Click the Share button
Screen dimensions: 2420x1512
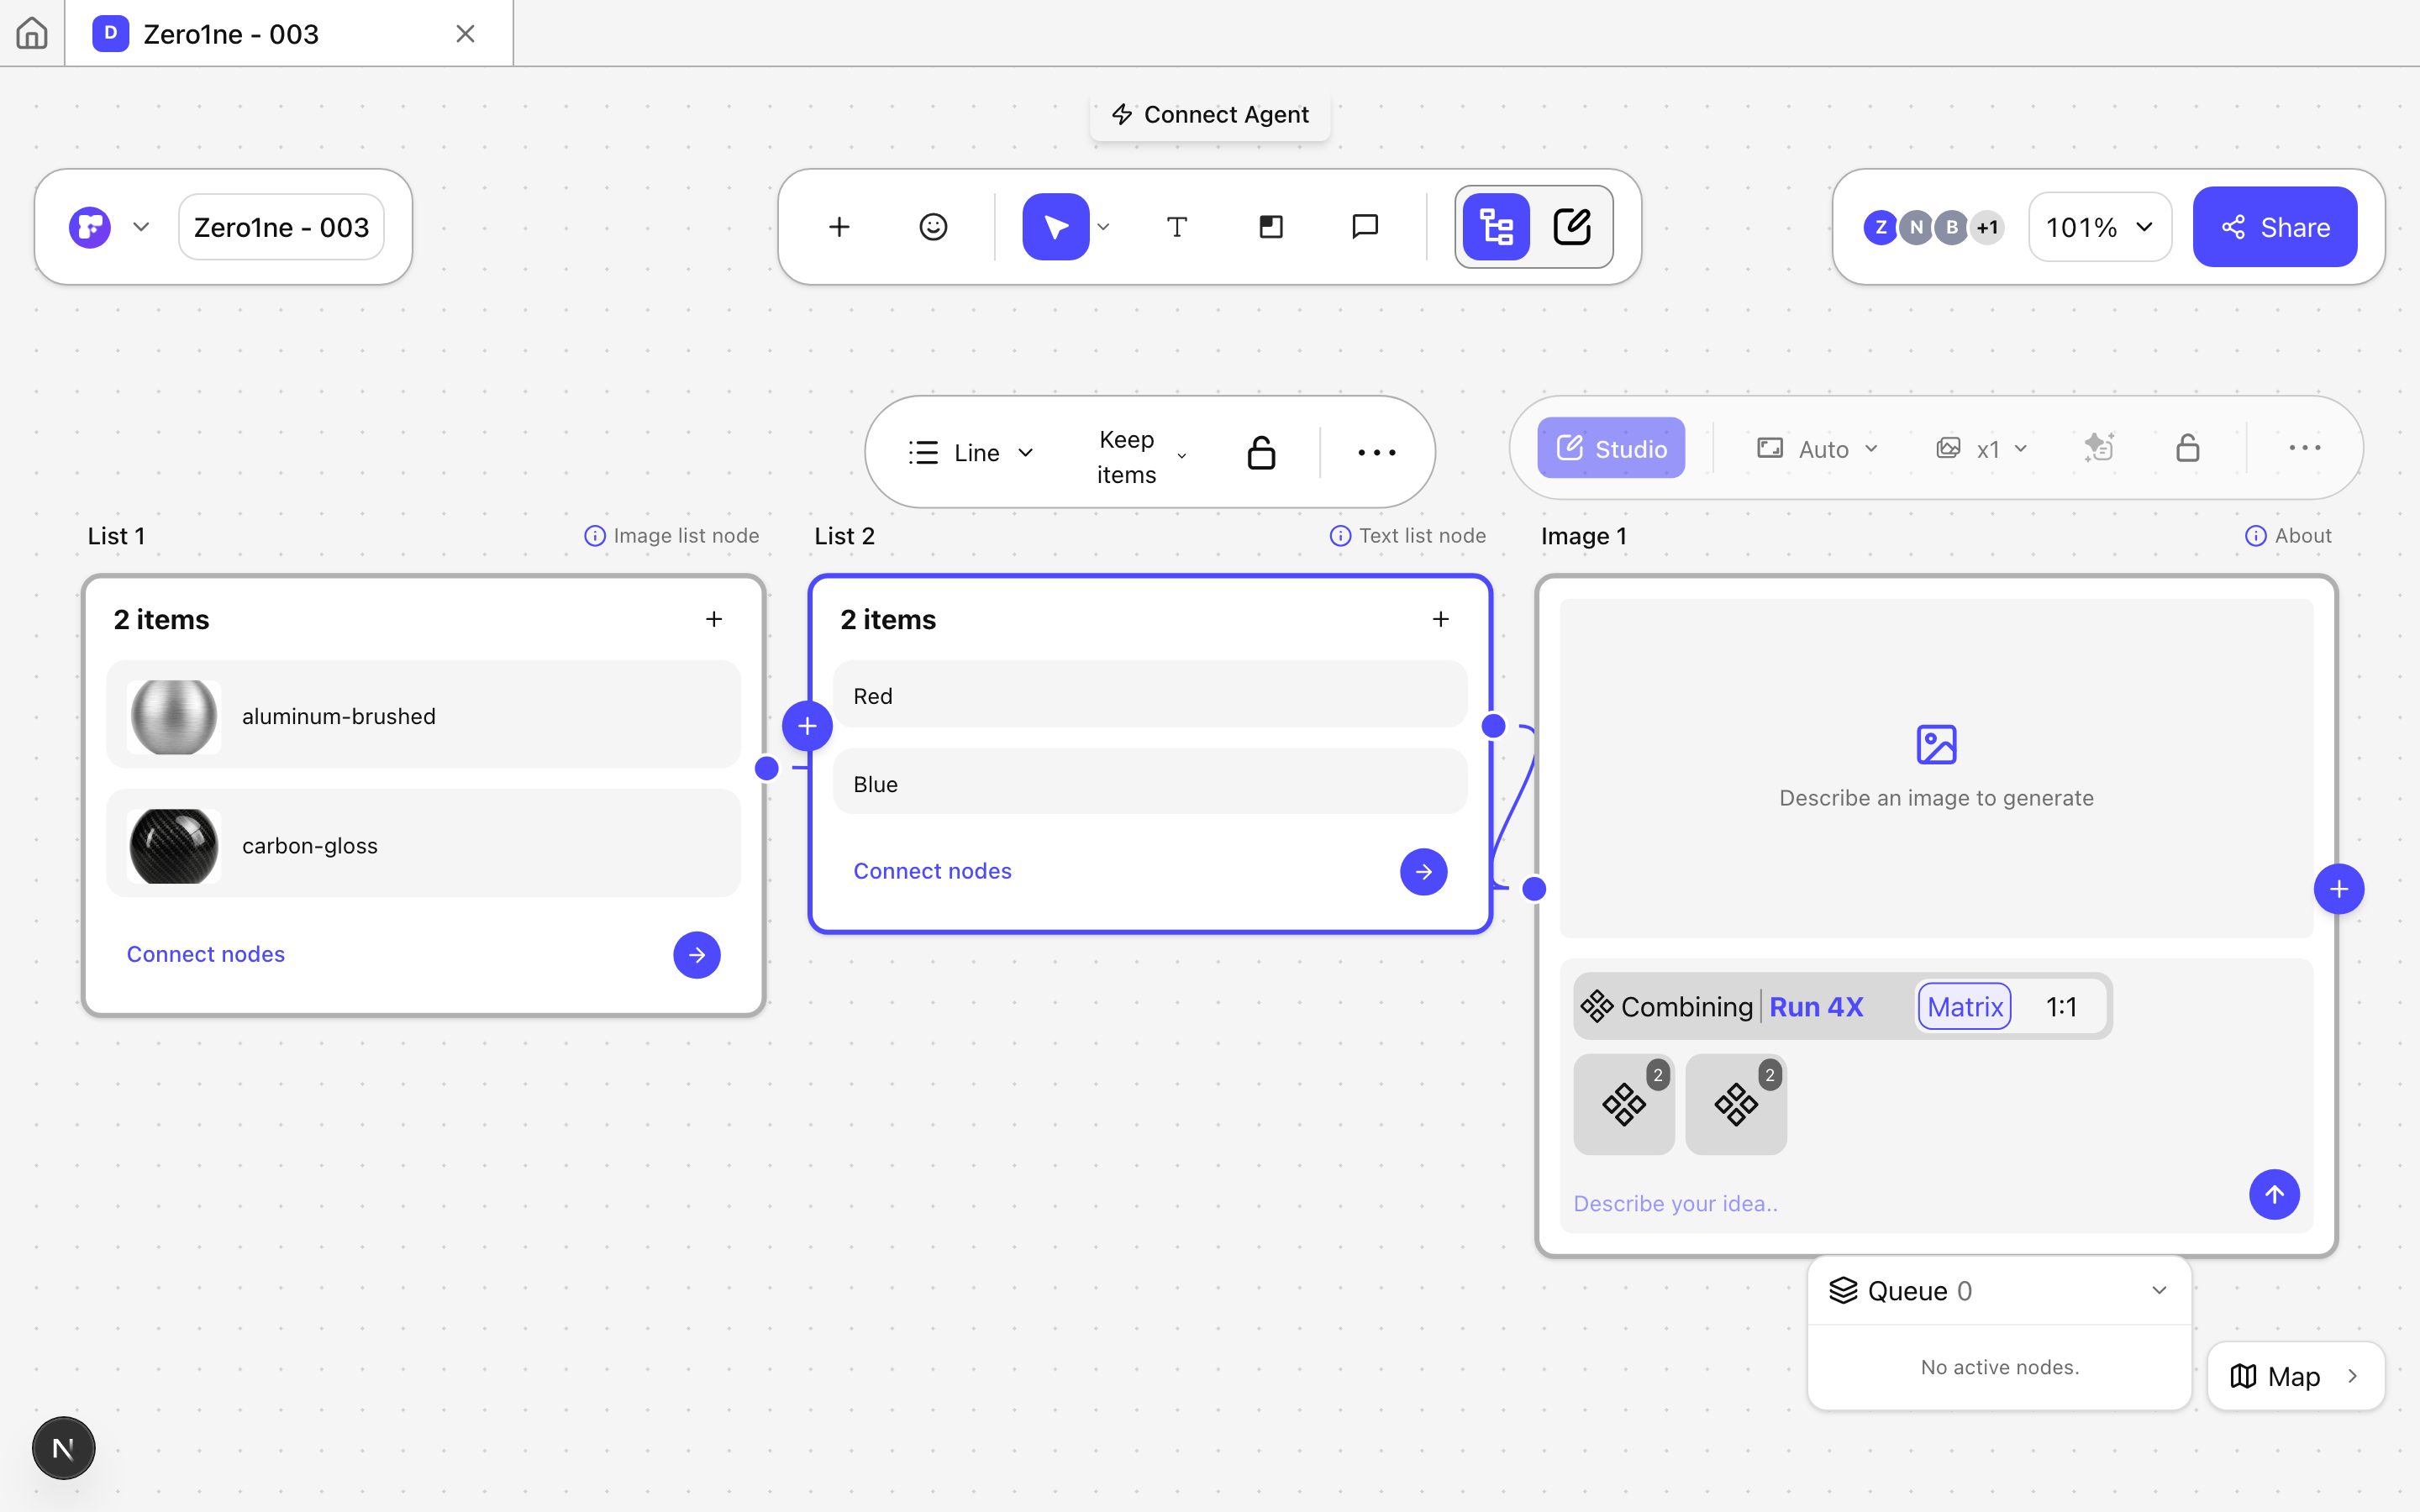click(x=2275, y=227)
